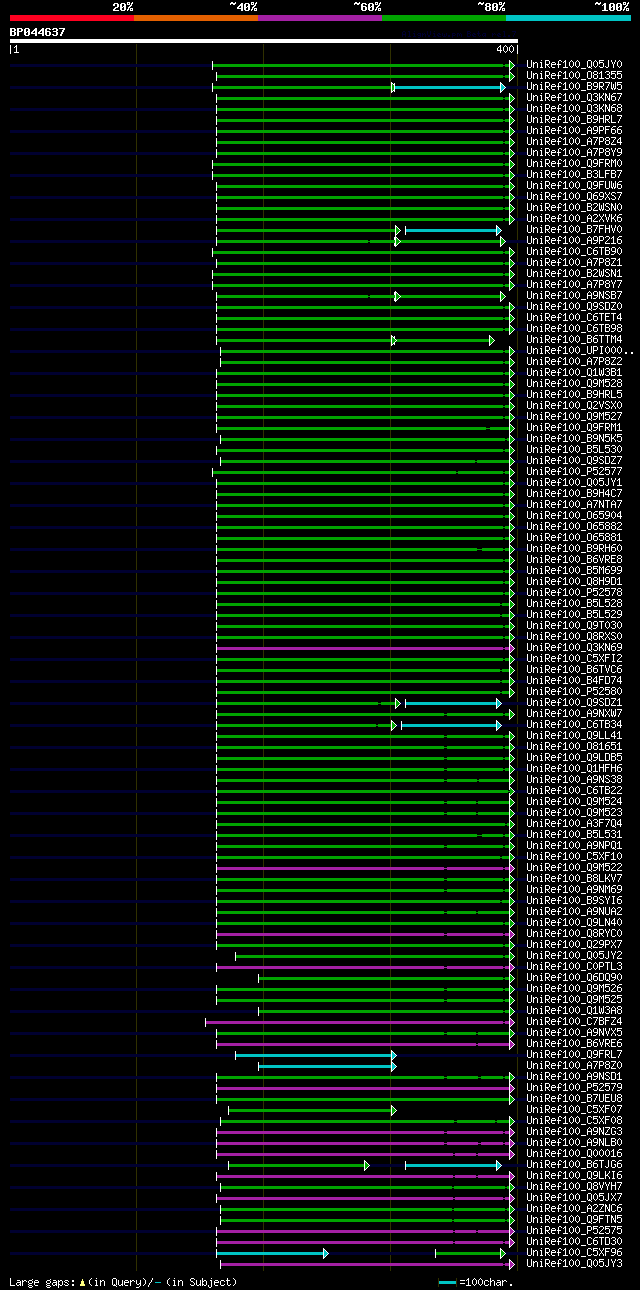Screen dimensions: 640x1290
Task: Click the cyan ~100% identity legend bar
Action: click(x=568, y=18)
